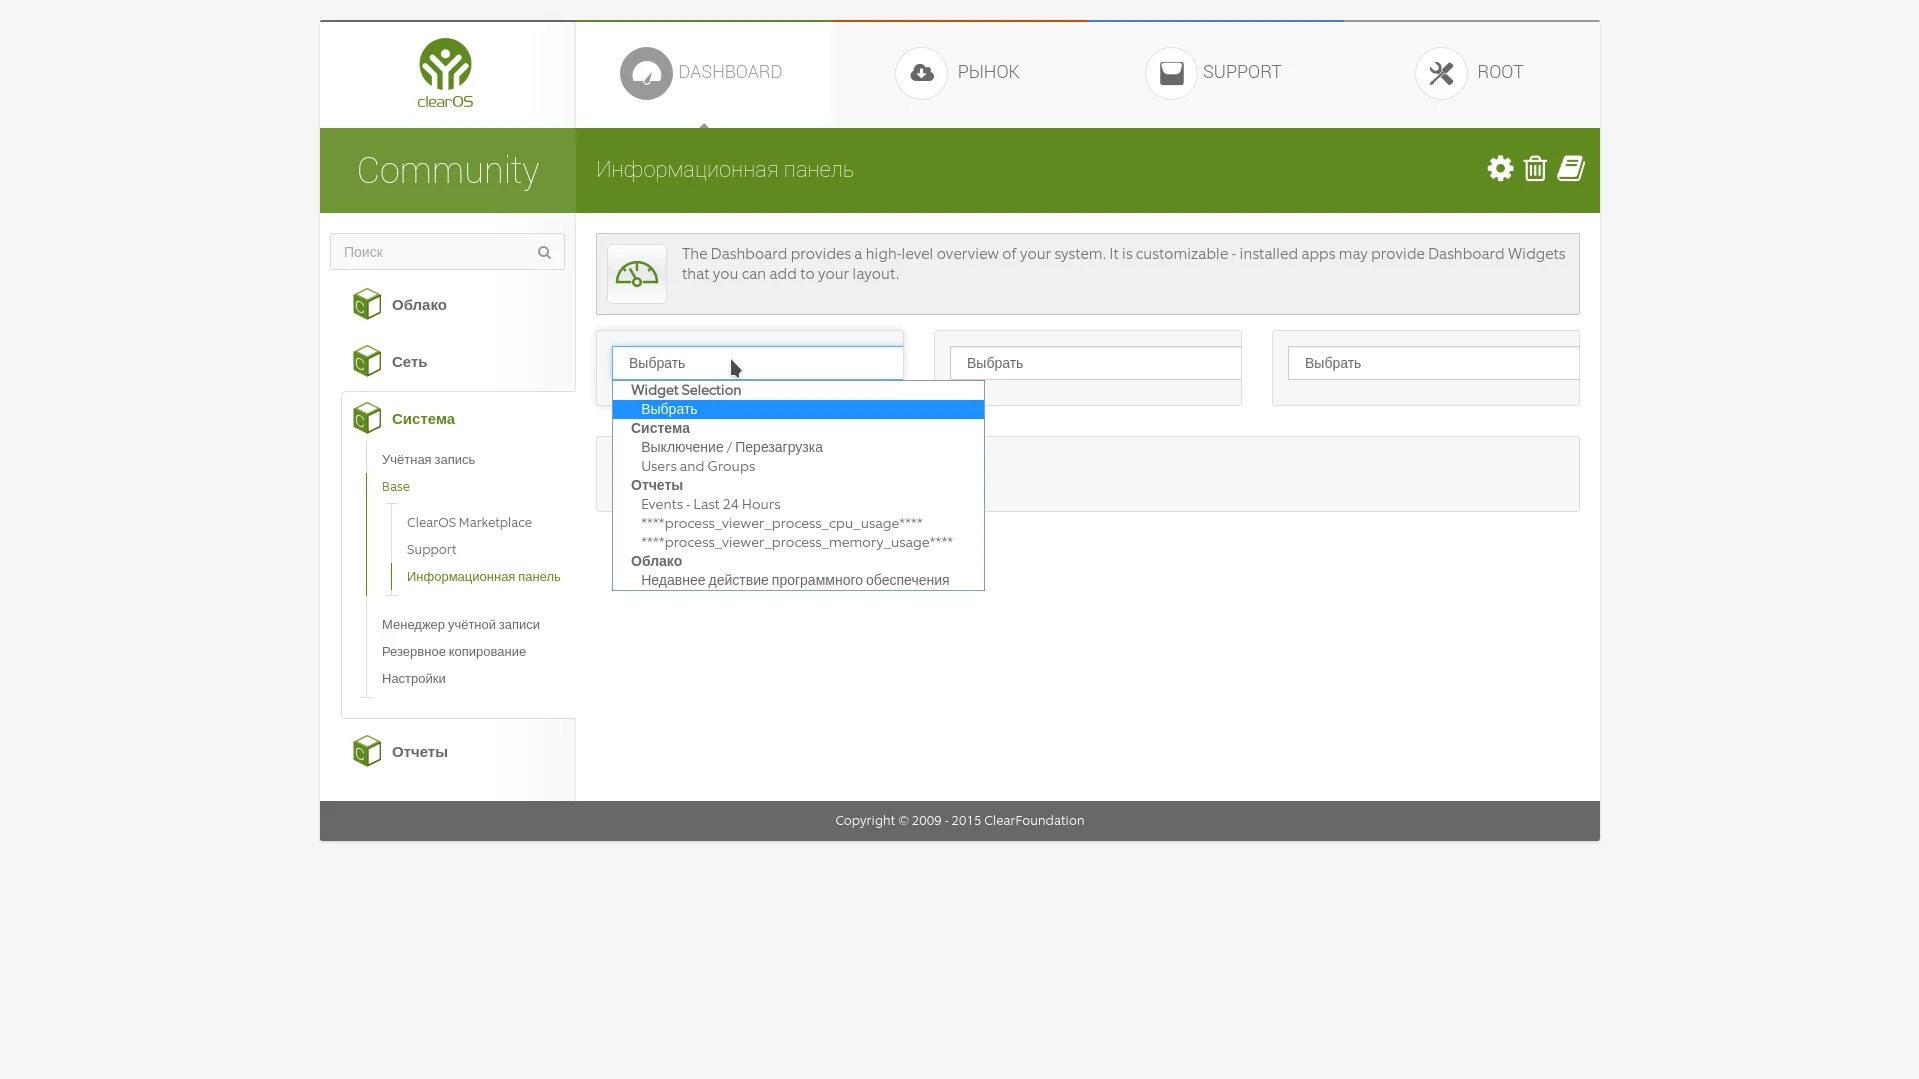Open Учётная запись in the sidebar

pyautogui.click(x=428, y=460)
